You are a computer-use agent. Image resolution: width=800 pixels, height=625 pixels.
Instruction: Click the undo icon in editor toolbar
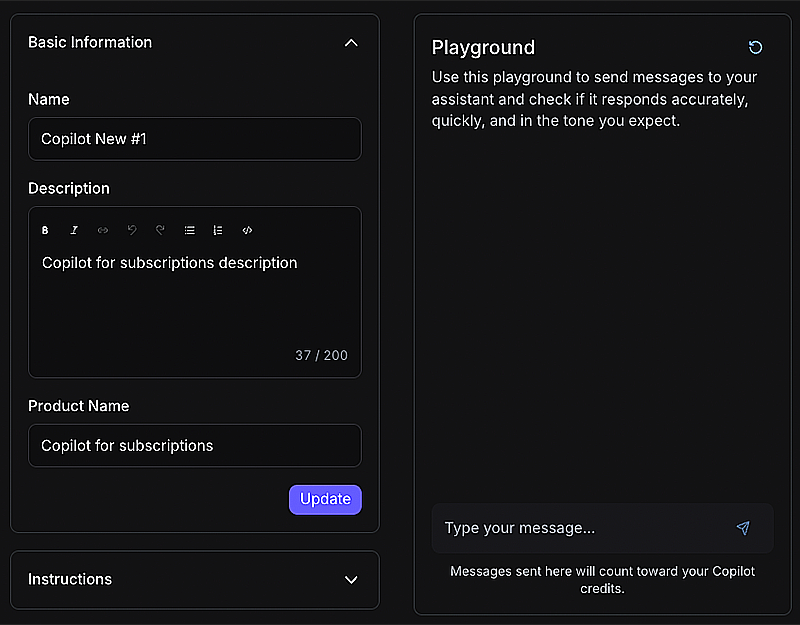132,230
